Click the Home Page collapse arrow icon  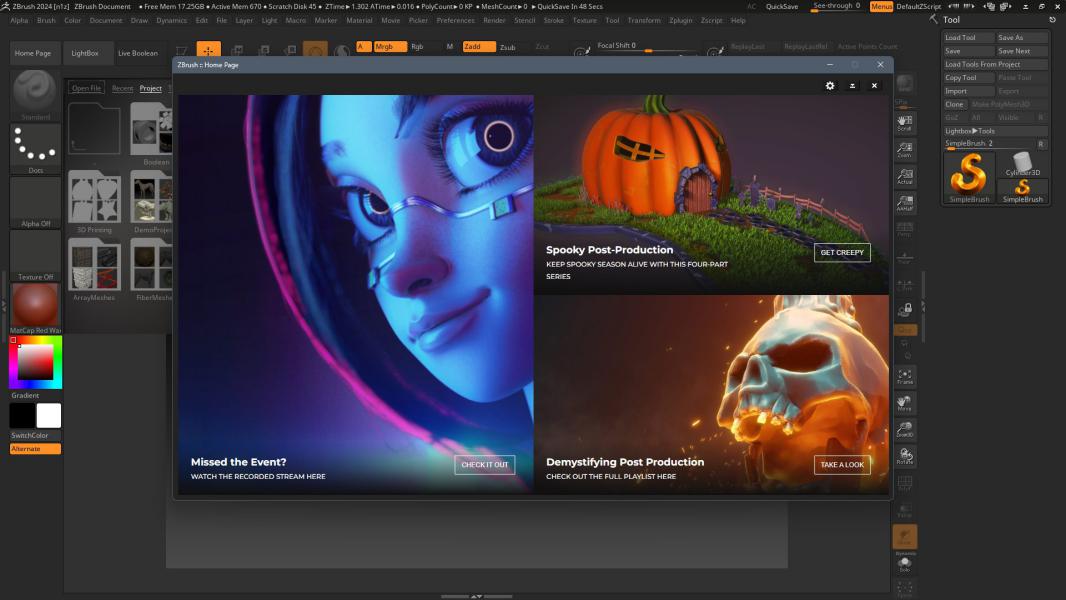point(853,86)
